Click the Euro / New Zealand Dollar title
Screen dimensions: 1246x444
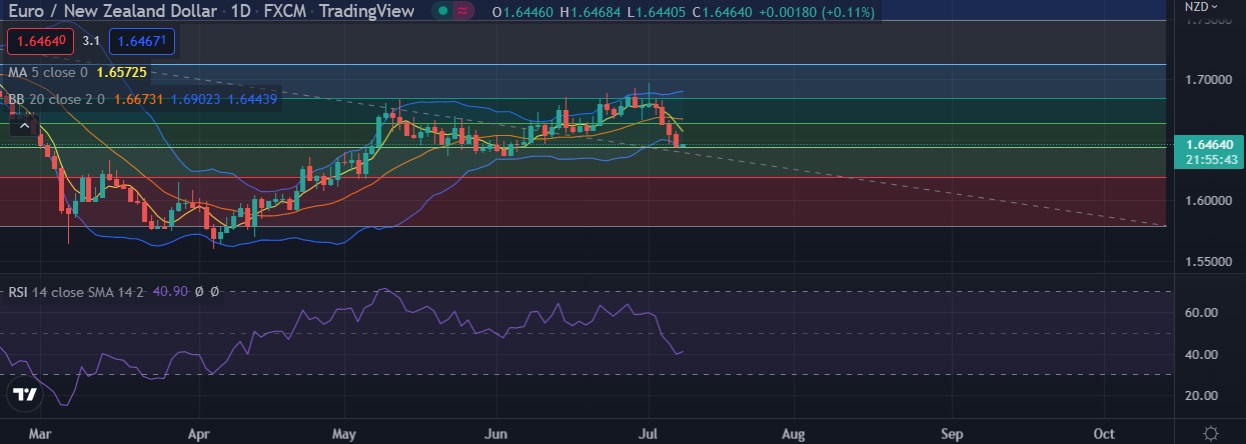pyautogui.click(x=112, y=12)
